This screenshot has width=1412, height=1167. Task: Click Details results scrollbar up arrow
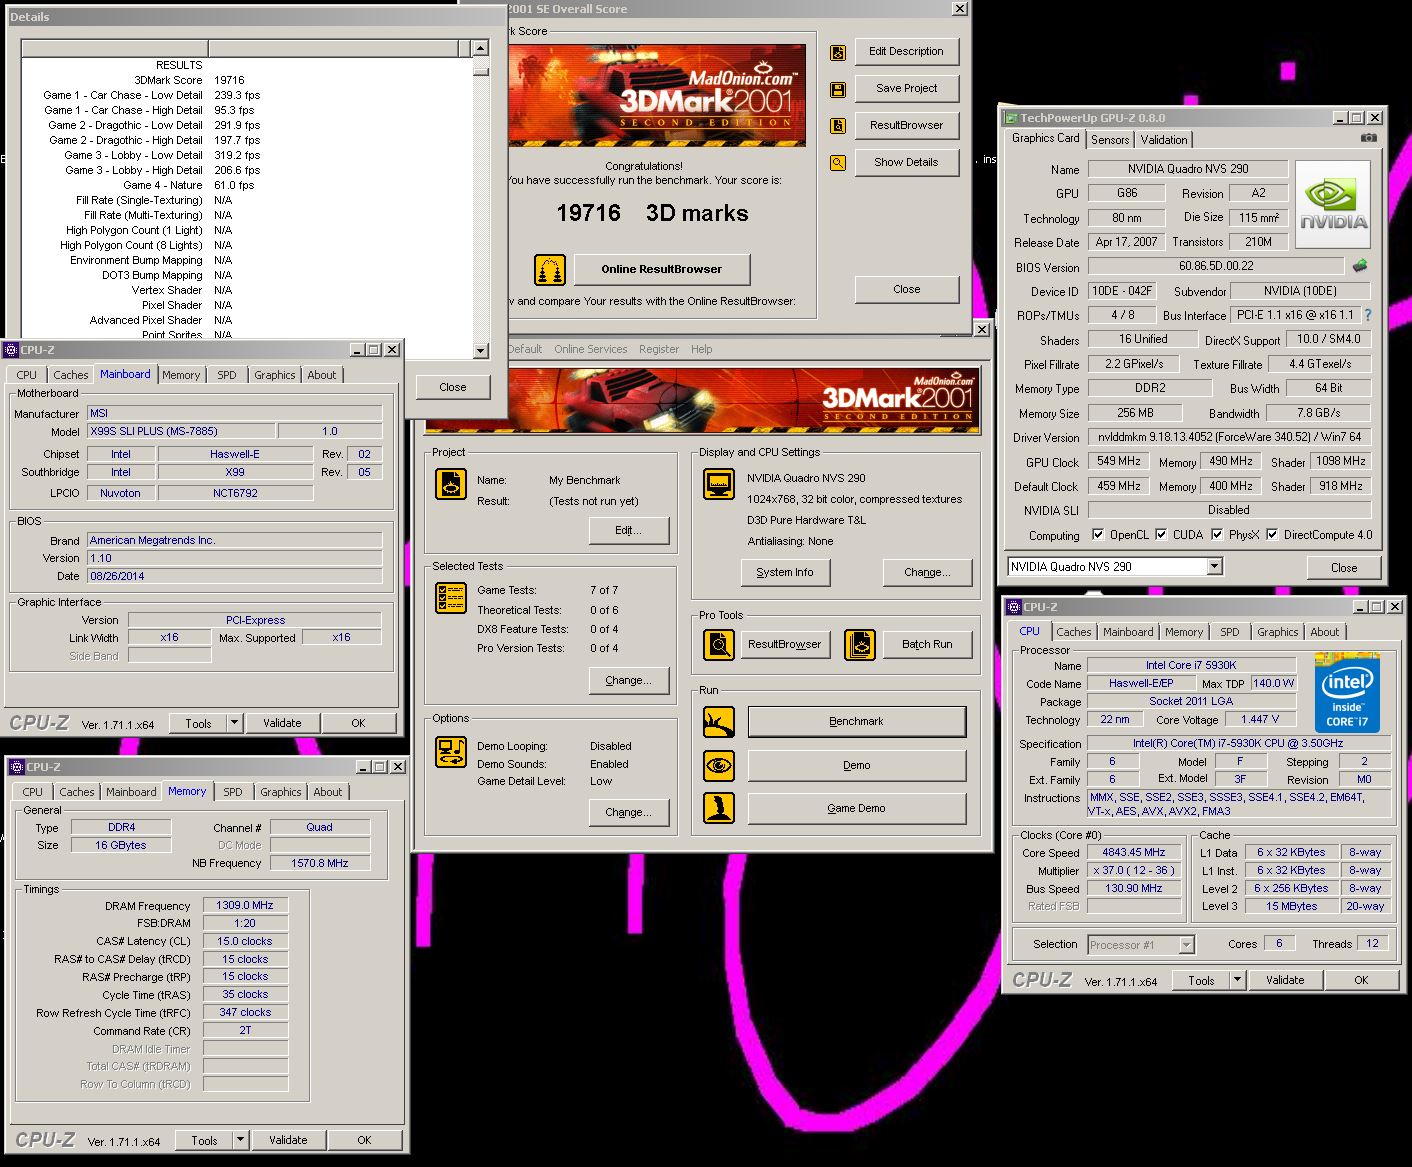tap(481, 48)
